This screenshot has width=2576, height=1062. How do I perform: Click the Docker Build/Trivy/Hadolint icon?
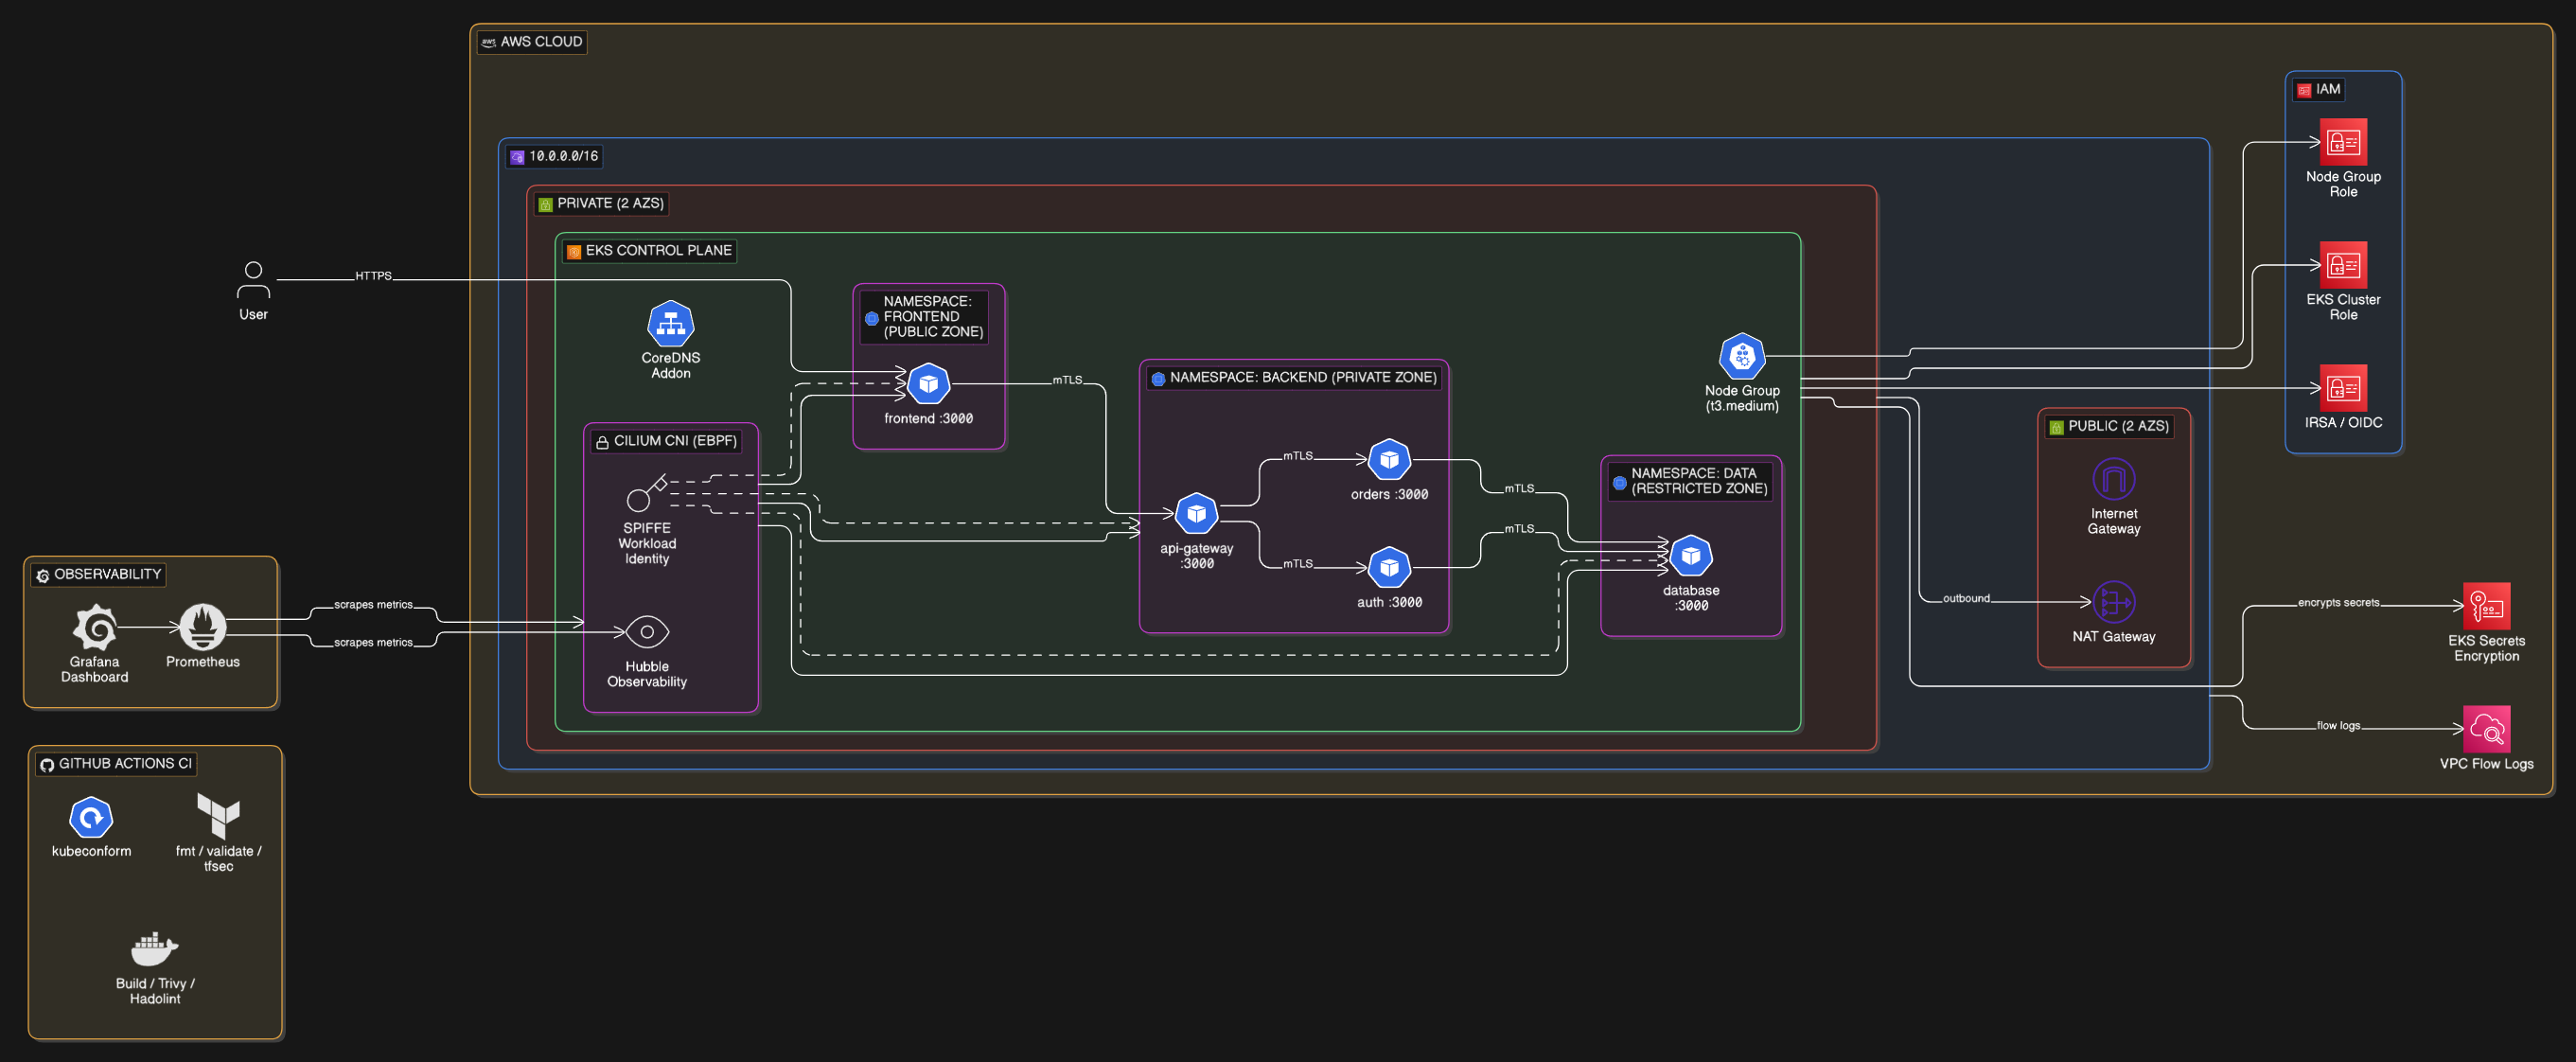coord(155,949)
